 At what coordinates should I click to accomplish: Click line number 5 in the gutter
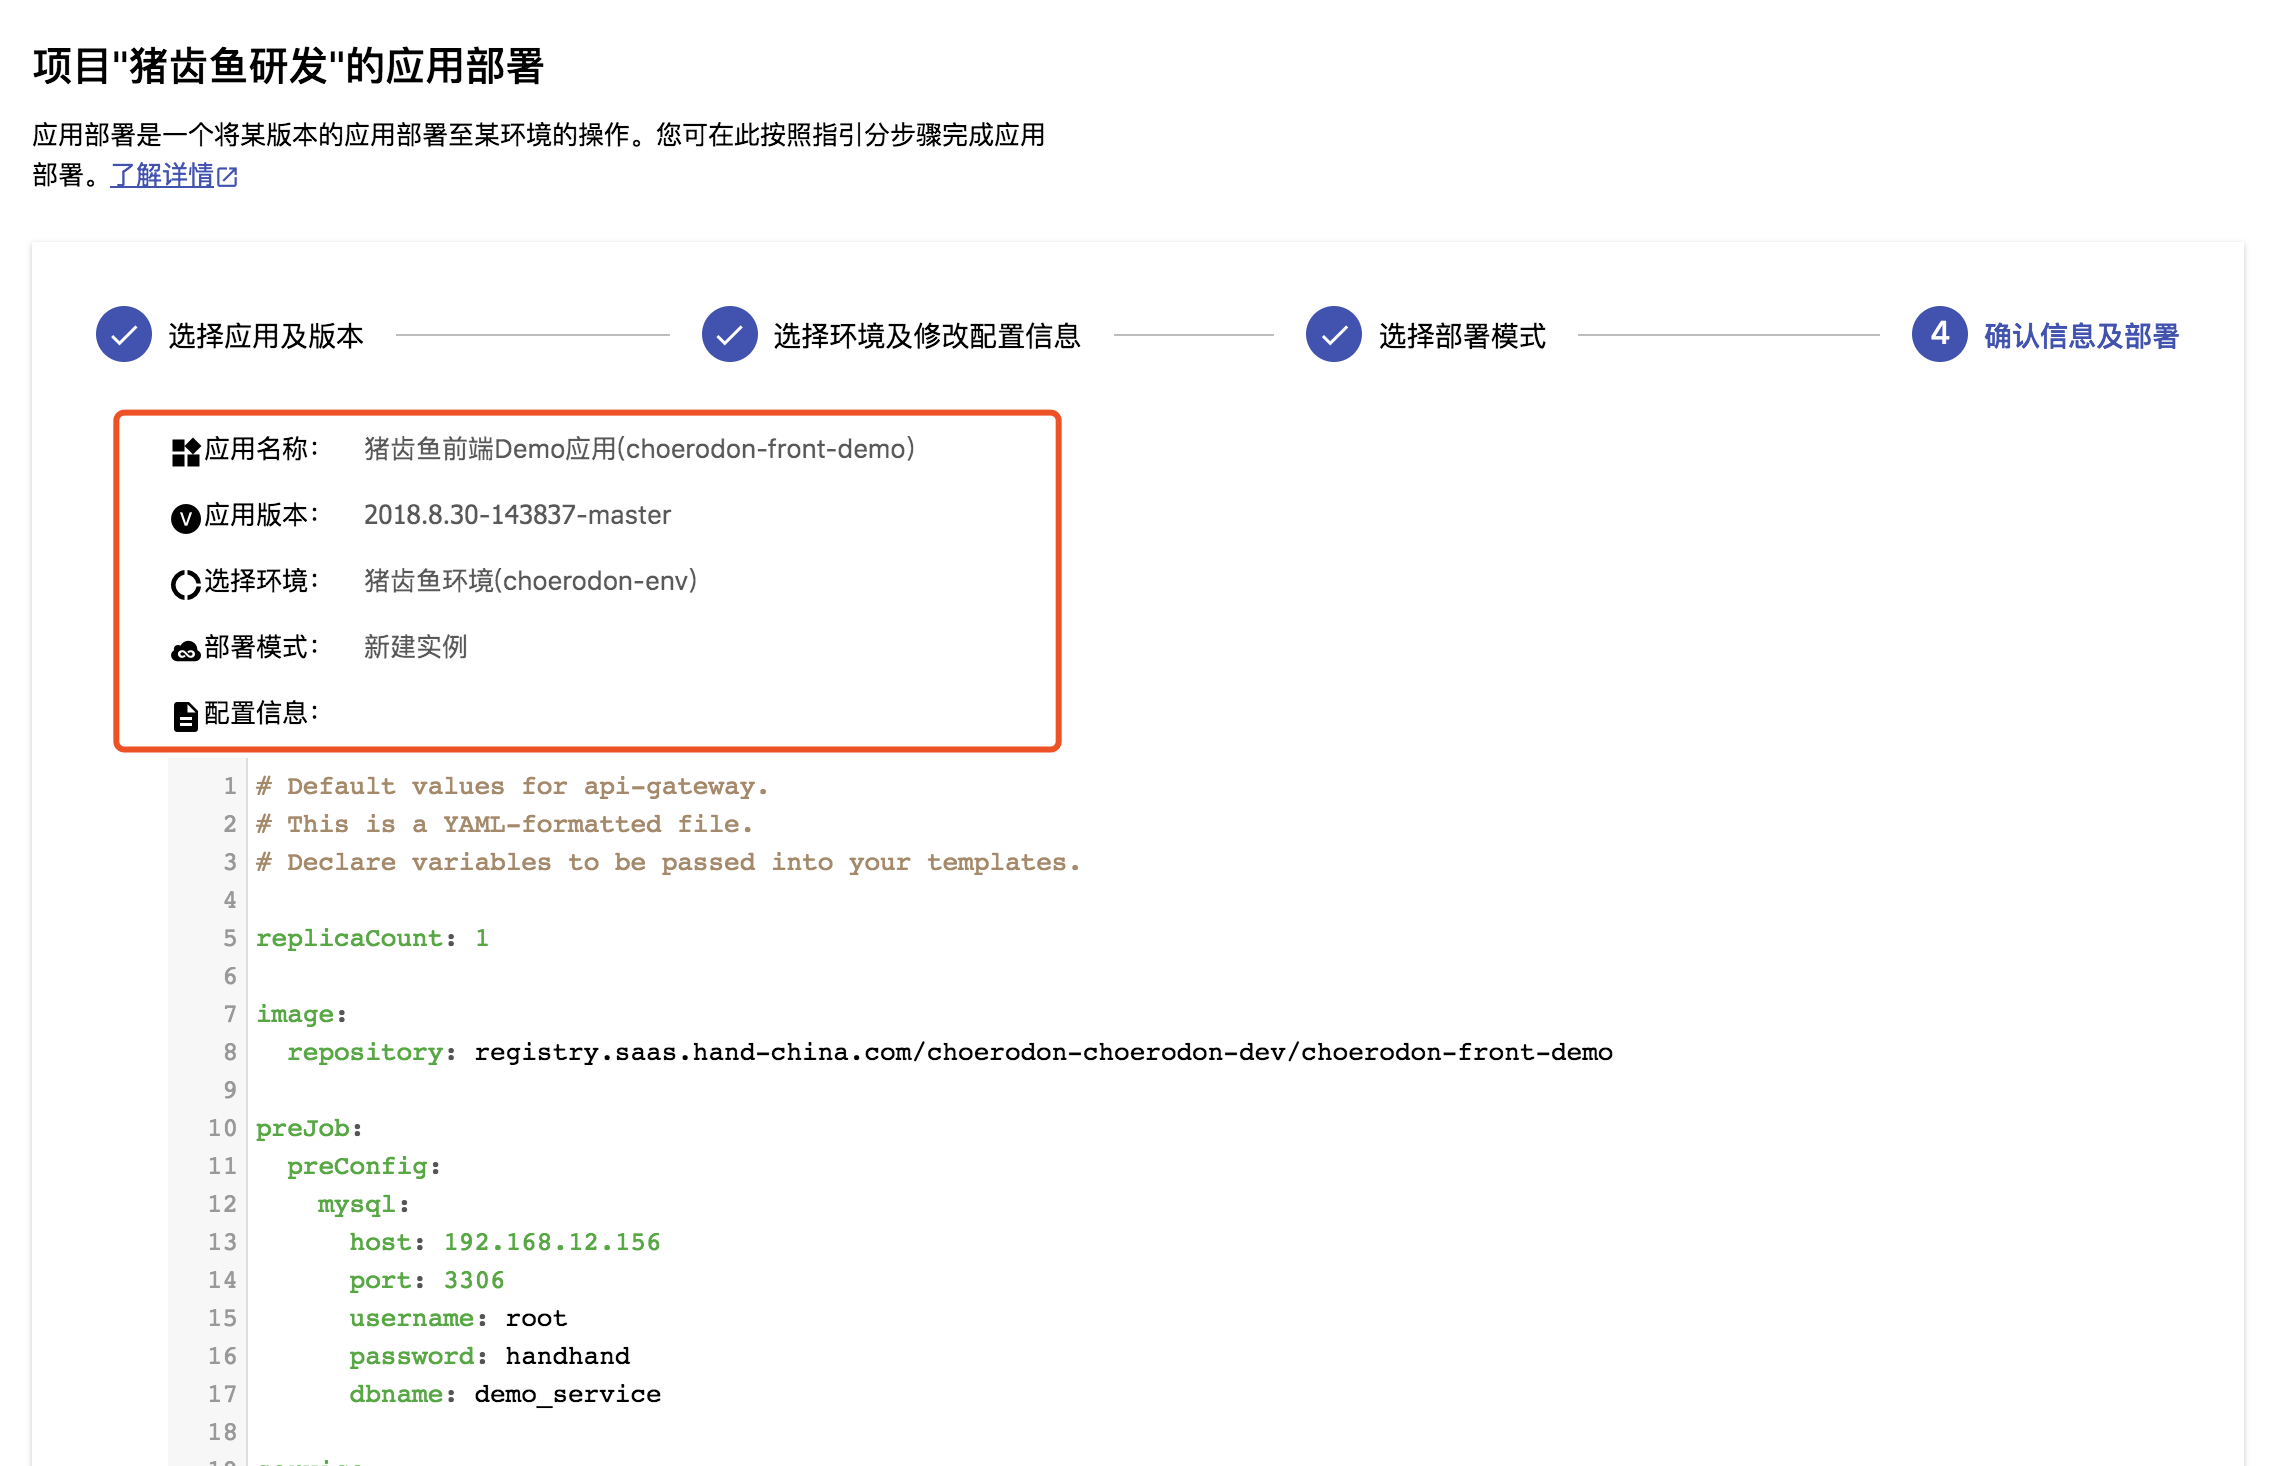pyautogui.click(x=229, y=938)
